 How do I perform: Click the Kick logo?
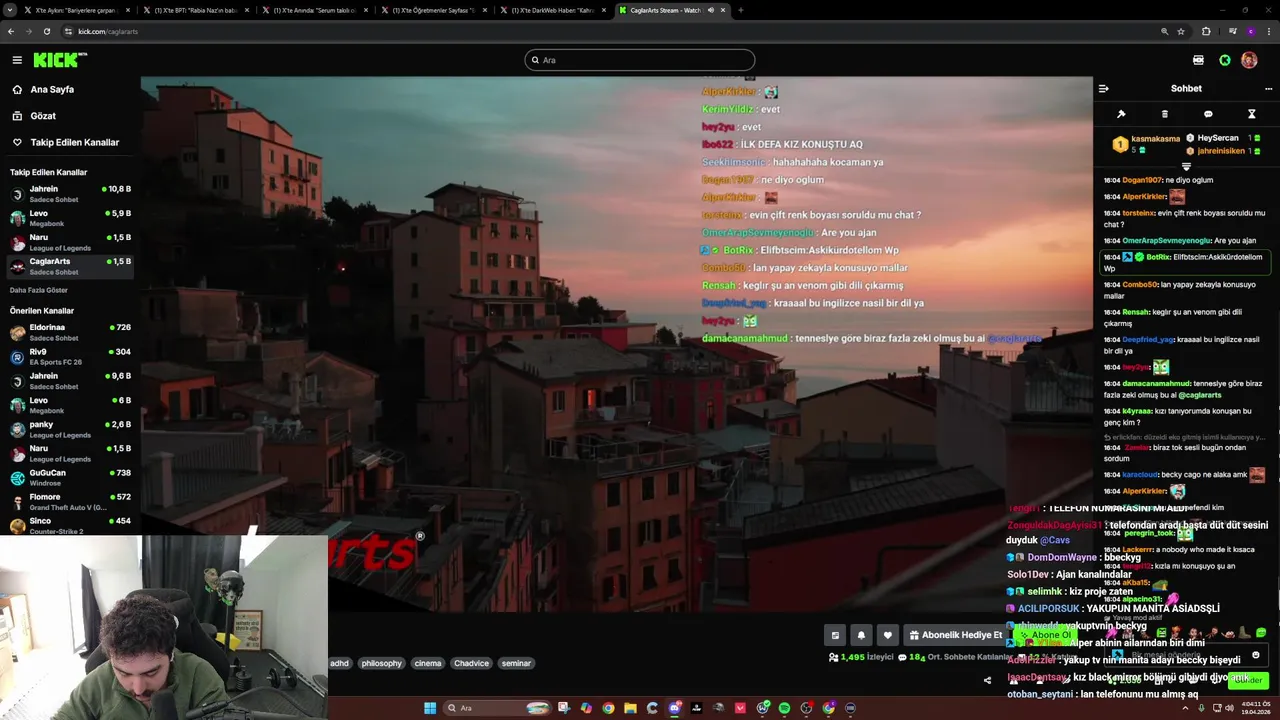[x=60, y=60]
